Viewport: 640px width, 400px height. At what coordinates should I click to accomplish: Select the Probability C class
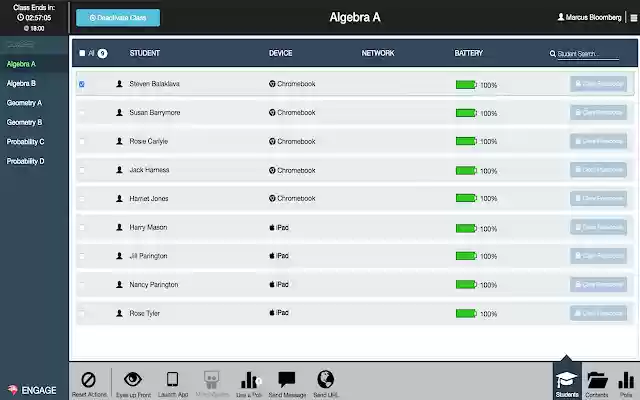25,142
